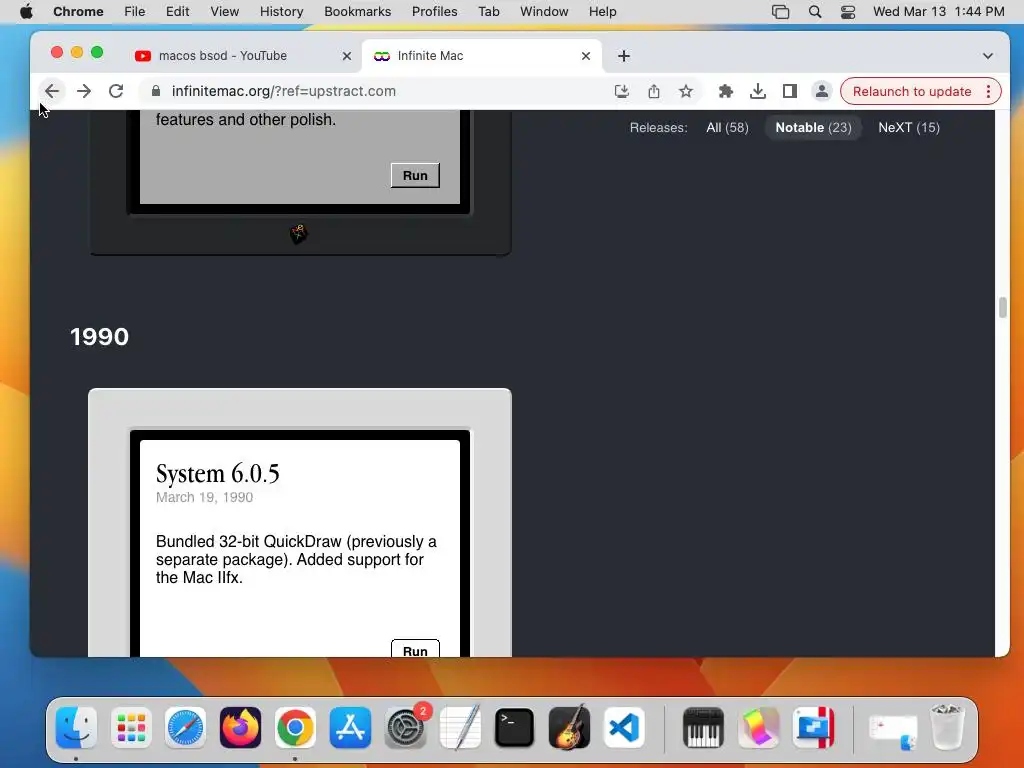Screen dimensions: 1024x768
Task: Click the System 6.0.5 title
Action: point(217,473)
